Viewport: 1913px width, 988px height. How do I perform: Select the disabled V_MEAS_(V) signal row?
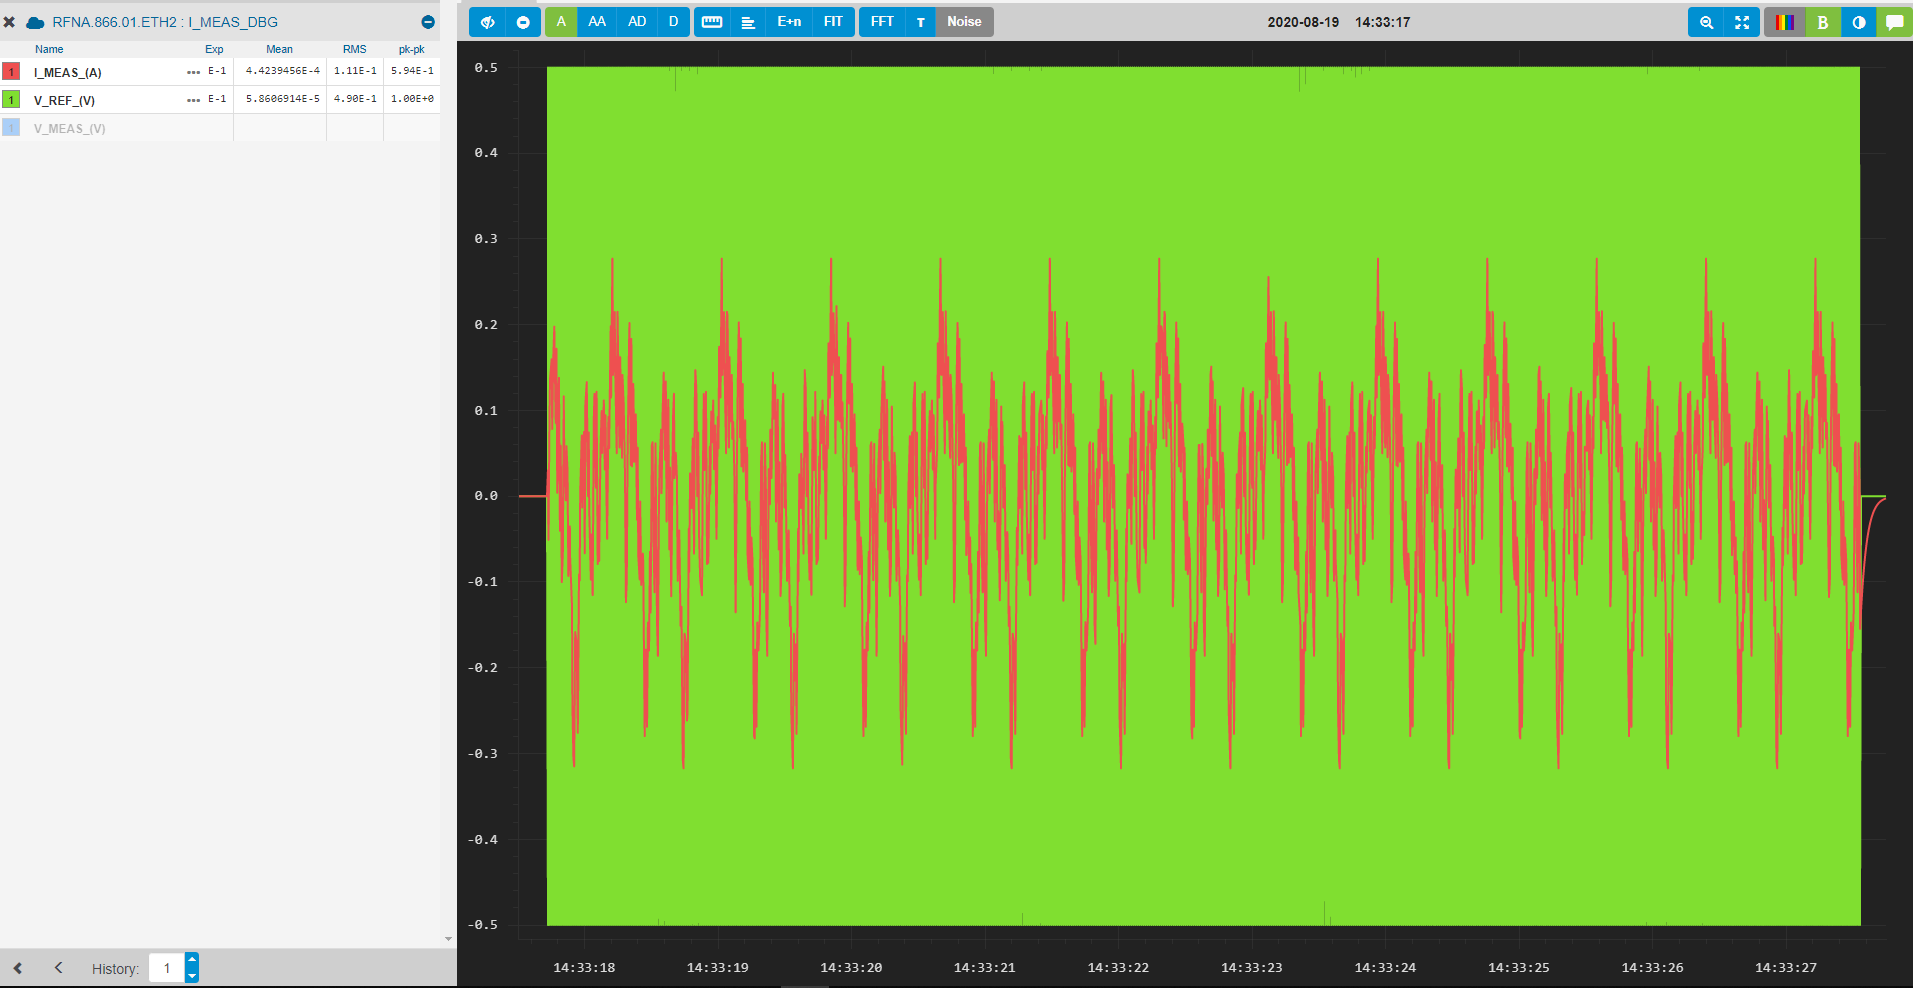coord(220,128)
